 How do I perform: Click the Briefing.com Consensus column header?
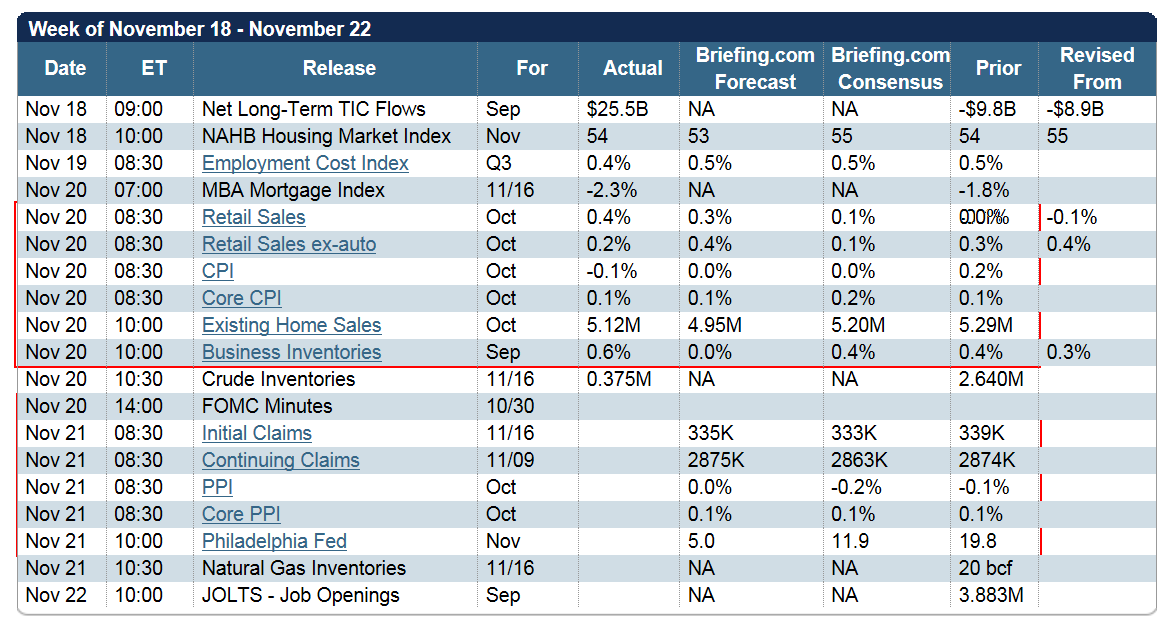(890, 68)
